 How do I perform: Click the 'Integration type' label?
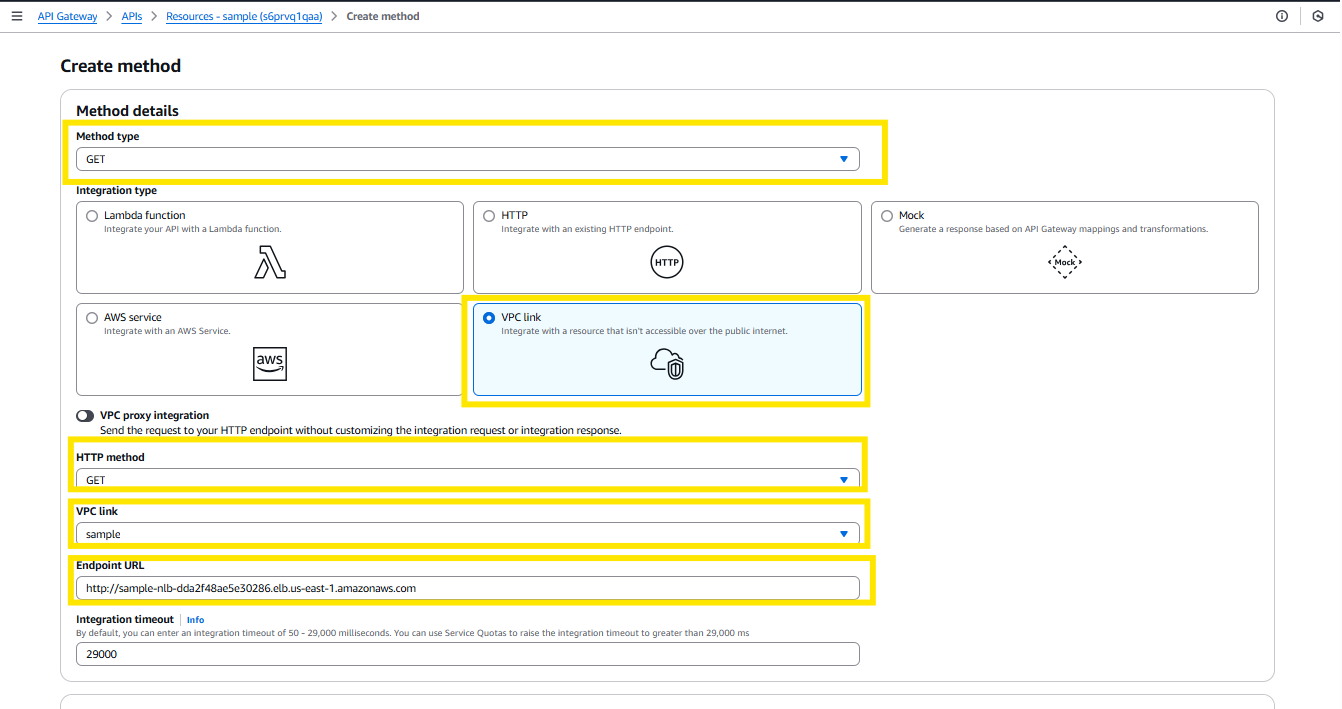pyautogui.click(x=116, y=190)
